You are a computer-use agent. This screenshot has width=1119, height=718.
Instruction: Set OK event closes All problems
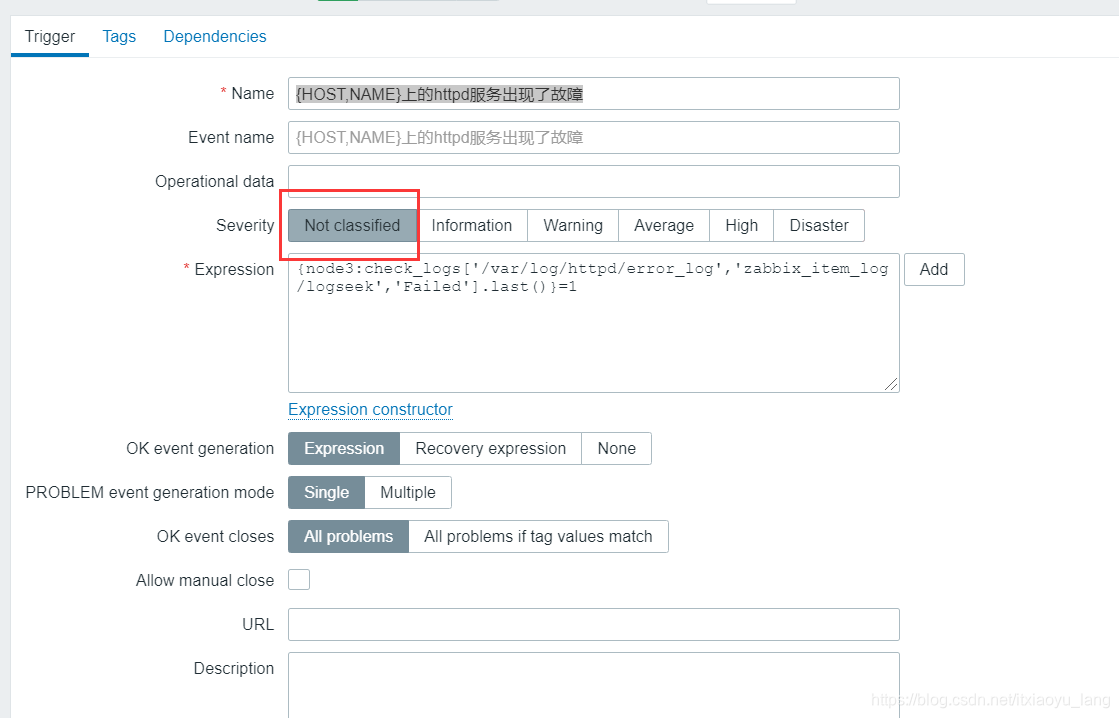348,537
